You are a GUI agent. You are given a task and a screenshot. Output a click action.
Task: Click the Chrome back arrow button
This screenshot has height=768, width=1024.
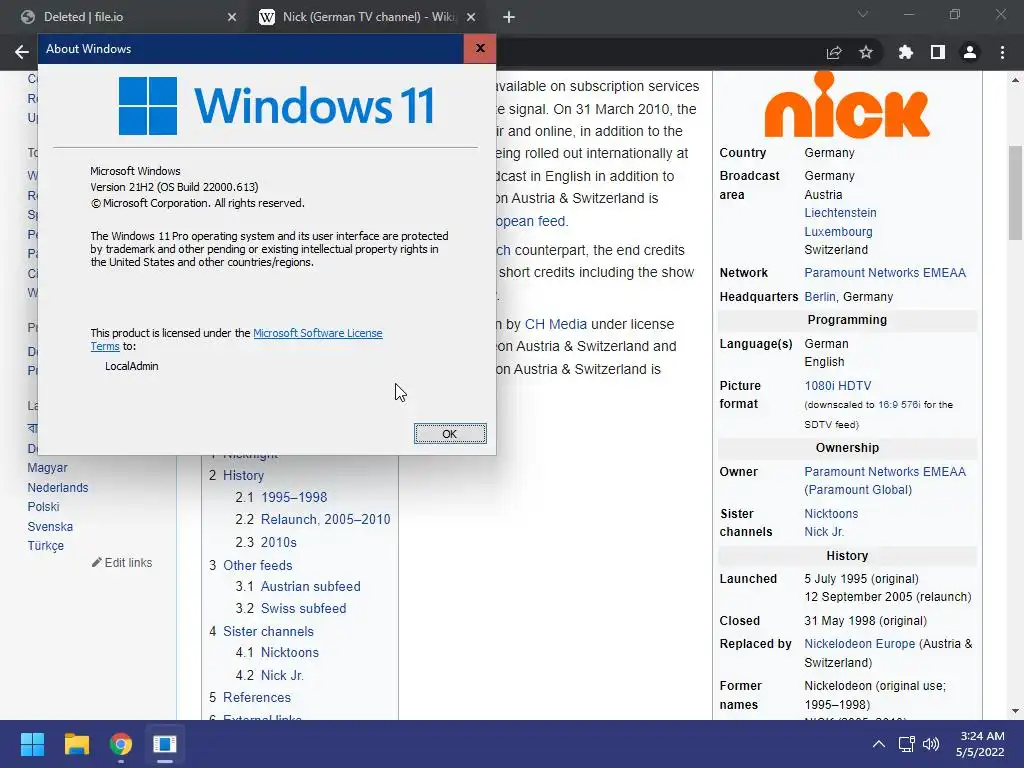click(x=22, y=52)
